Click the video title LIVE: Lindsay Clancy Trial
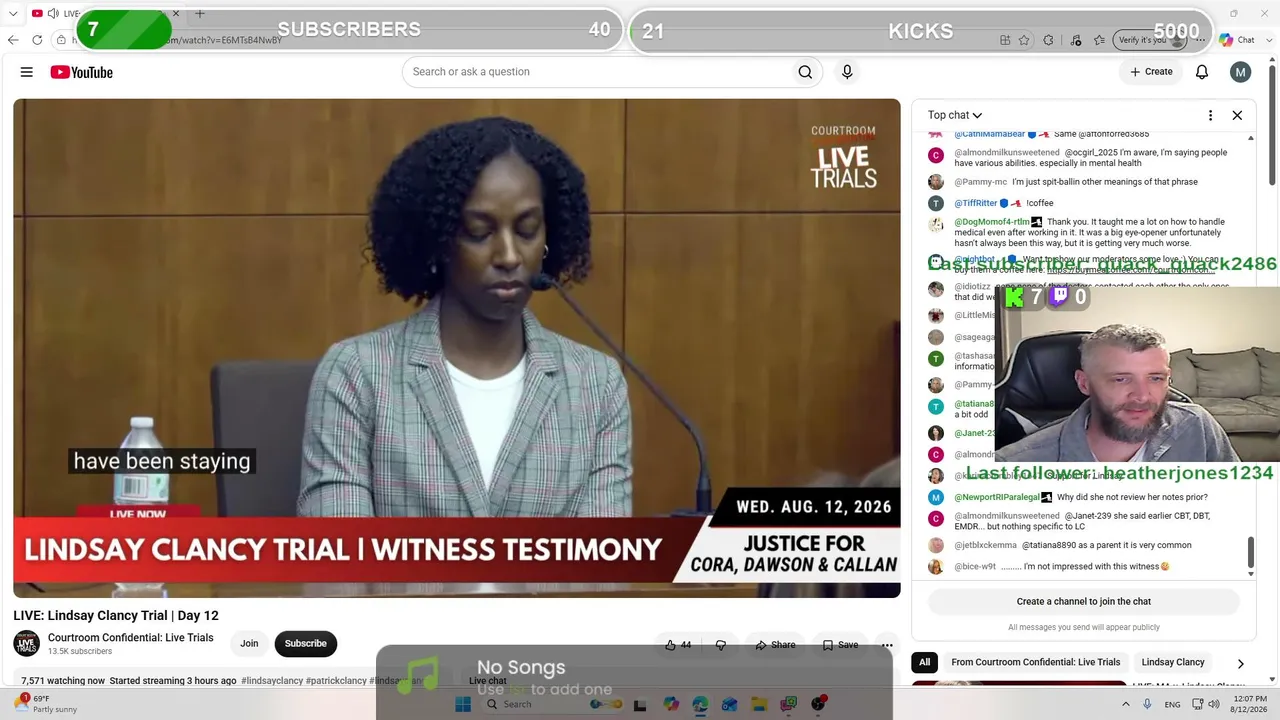 click(116, 616)
